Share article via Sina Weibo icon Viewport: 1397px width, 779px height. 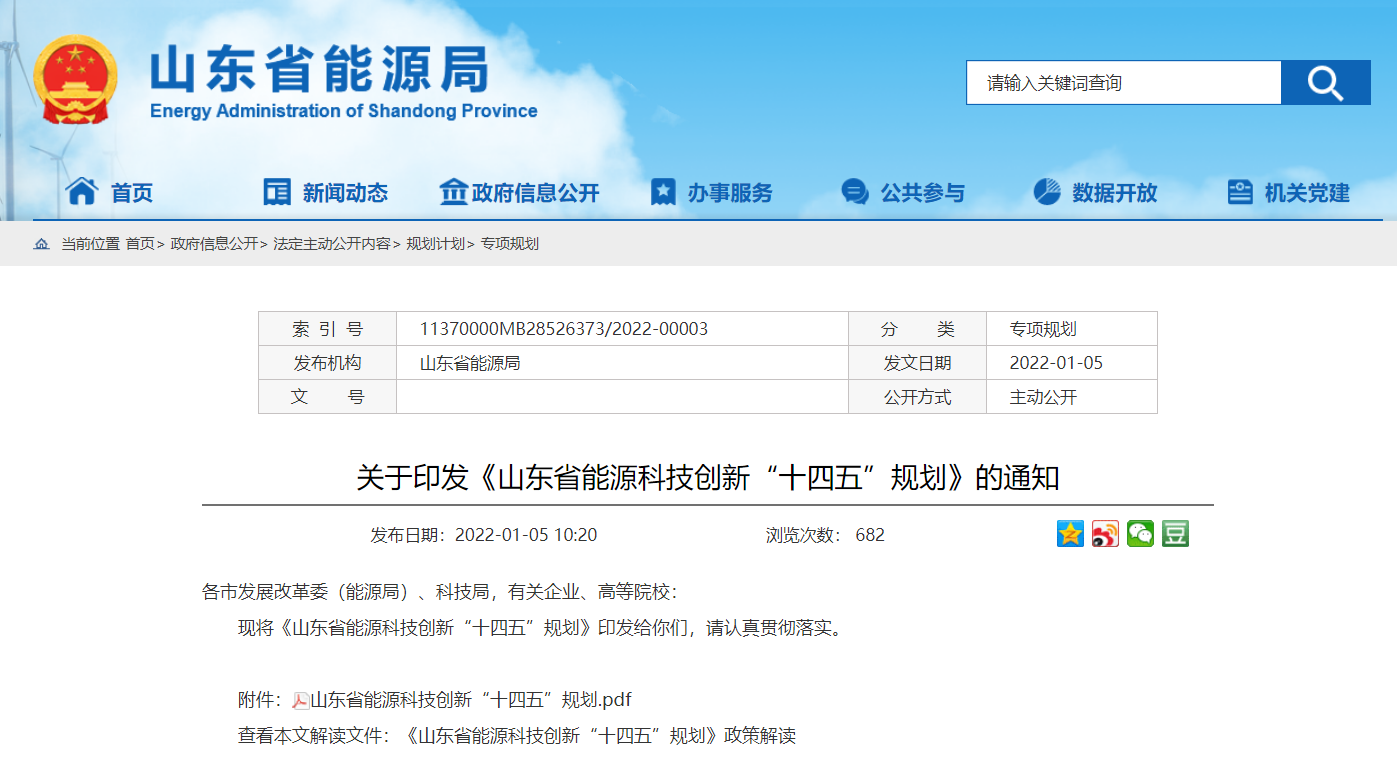click(x=1105, y=534)
